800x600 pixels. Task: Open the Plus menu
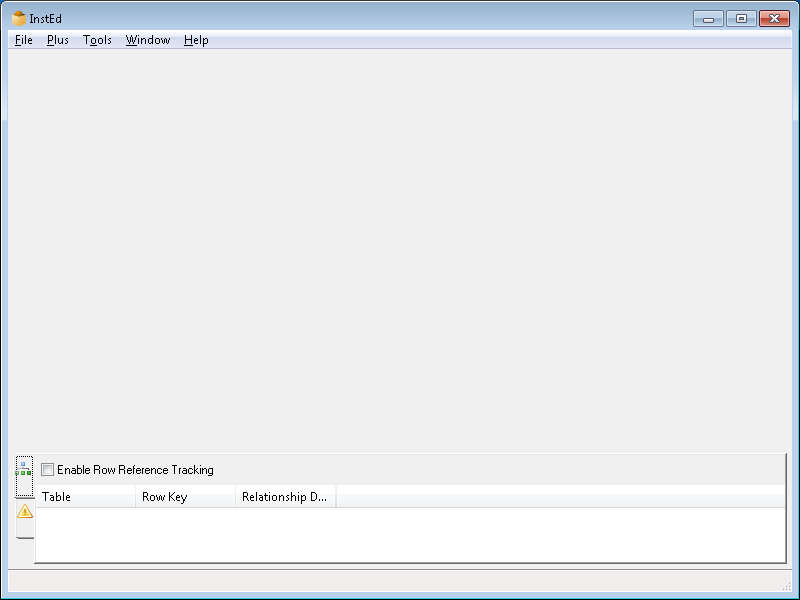coord(57,40)
